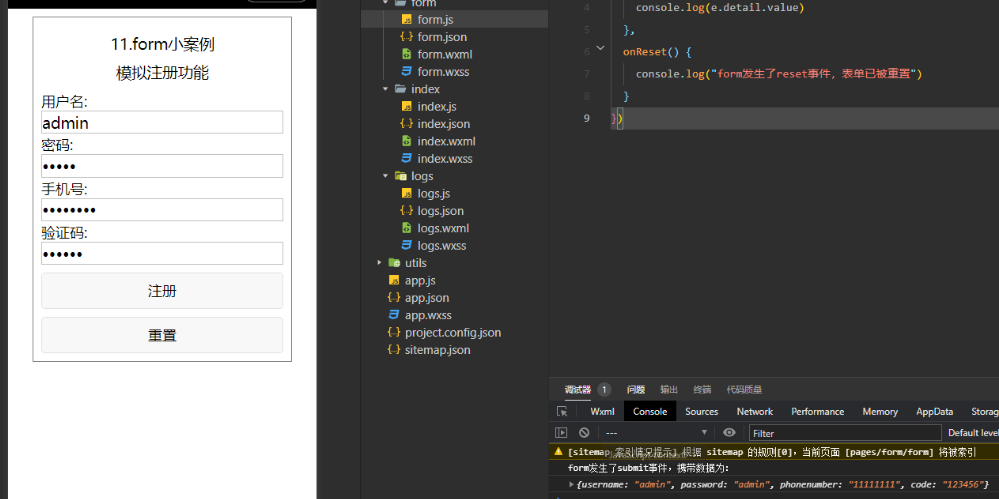
Task: Open the Network devtools tab
Action: [x=754, y=412]
